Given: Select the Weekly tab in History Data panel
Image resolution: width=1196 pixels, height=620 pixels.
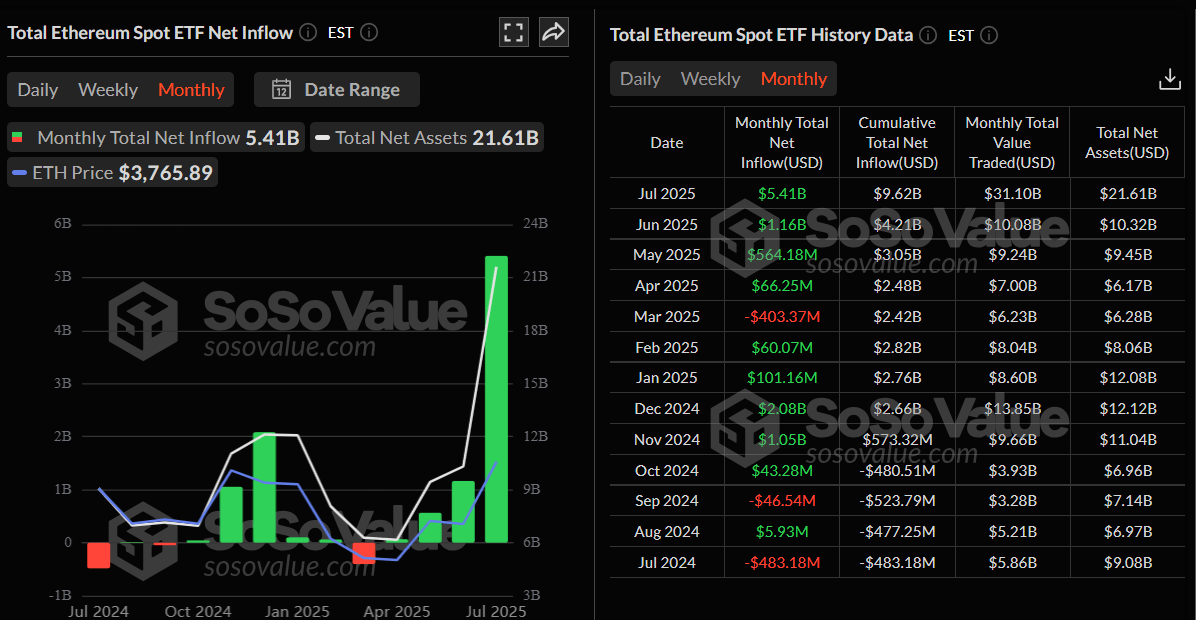Looking at the screenshot, I should (x=710, y=78).
